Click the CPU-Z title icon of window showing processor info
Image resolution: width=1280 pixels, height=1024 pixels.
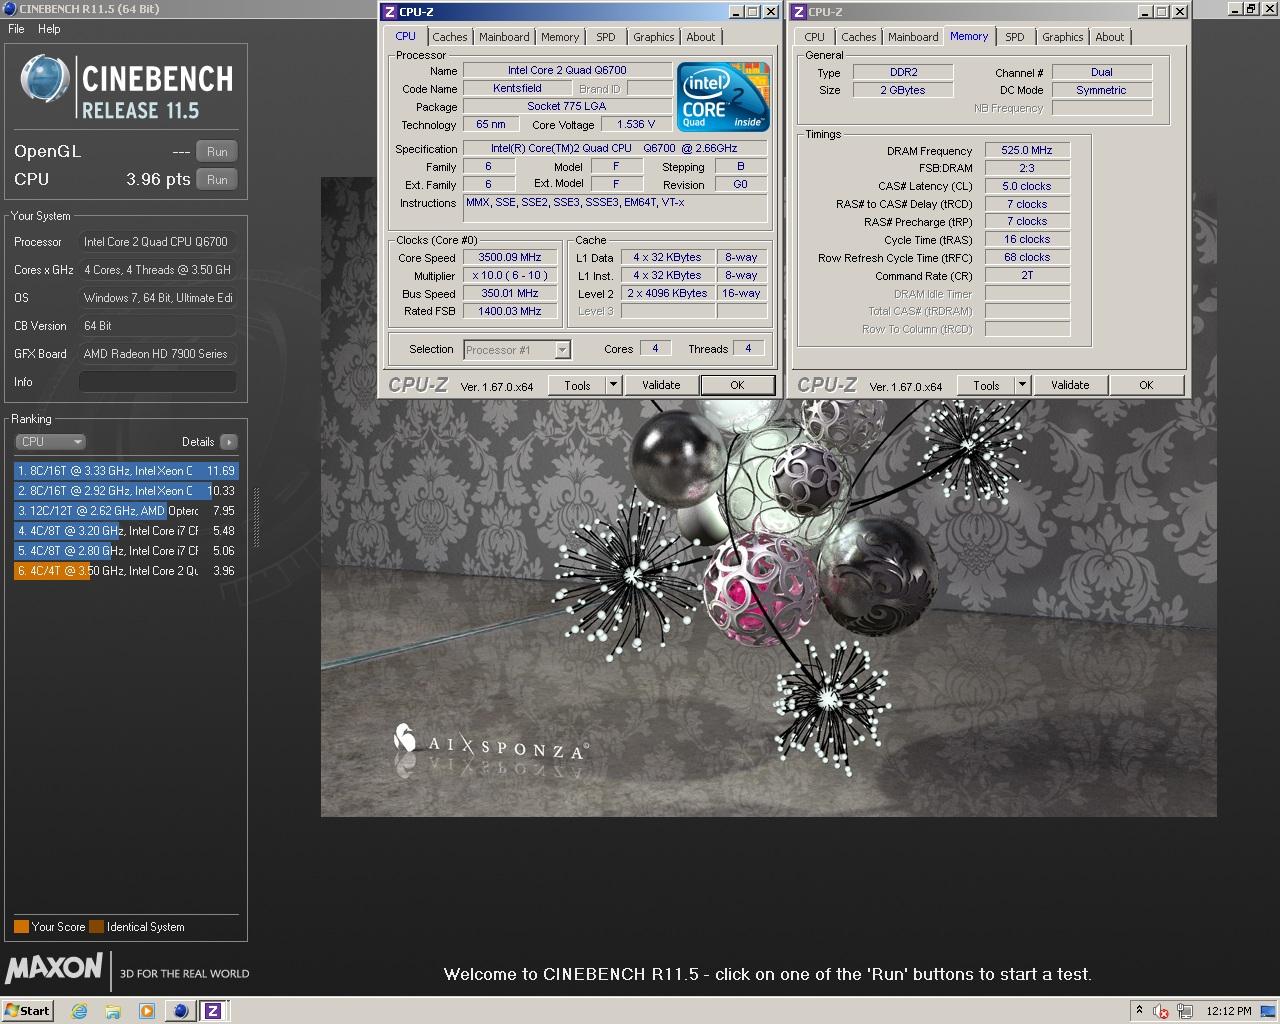point(389,12)
